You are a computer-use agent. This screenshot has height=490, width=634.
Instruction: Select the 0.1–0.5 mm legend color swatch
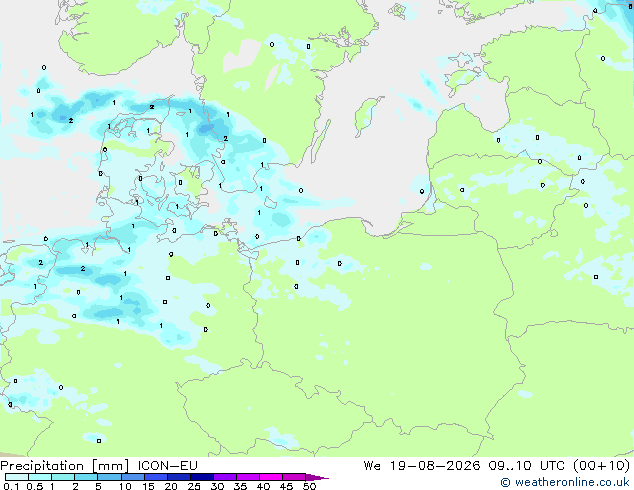(17, 477)
